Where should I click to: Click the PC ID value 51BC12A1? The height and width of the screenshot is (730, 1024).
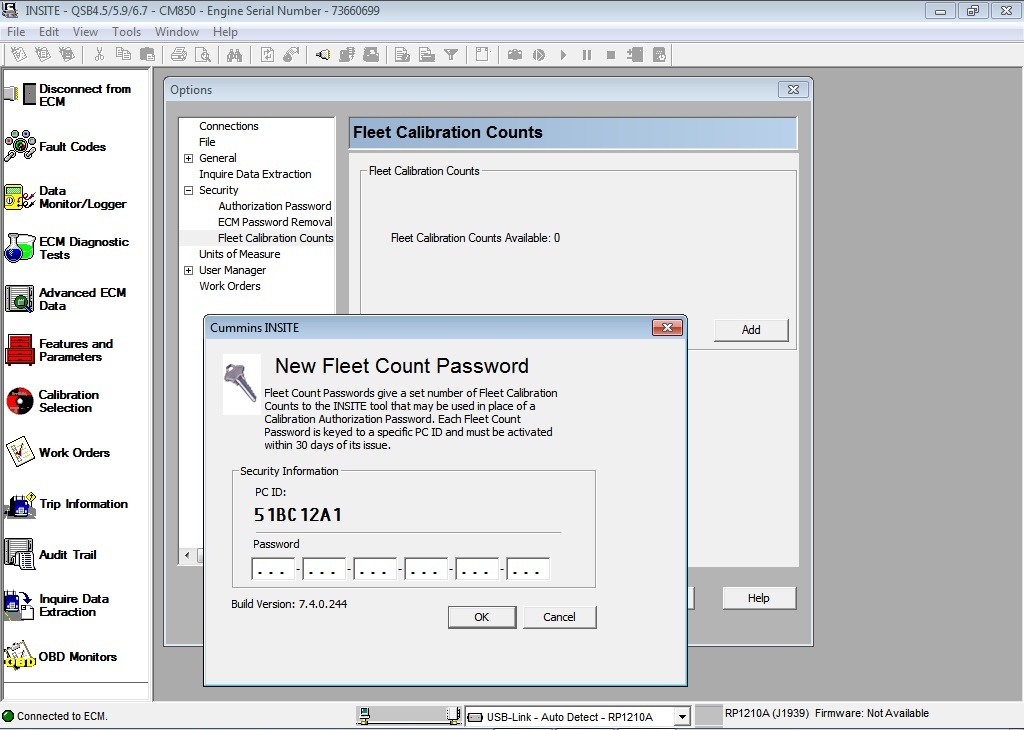298,515
